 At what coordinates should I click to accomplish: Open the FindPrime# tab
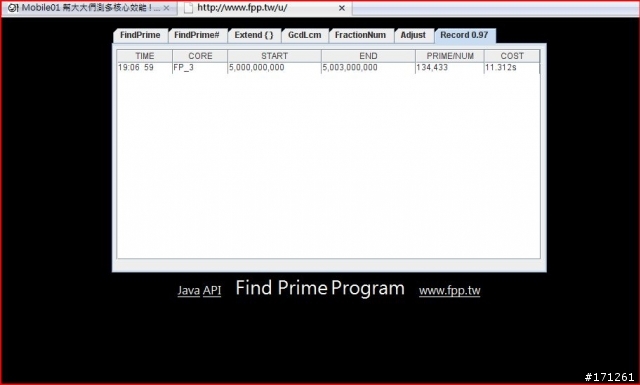click(197, 36)
